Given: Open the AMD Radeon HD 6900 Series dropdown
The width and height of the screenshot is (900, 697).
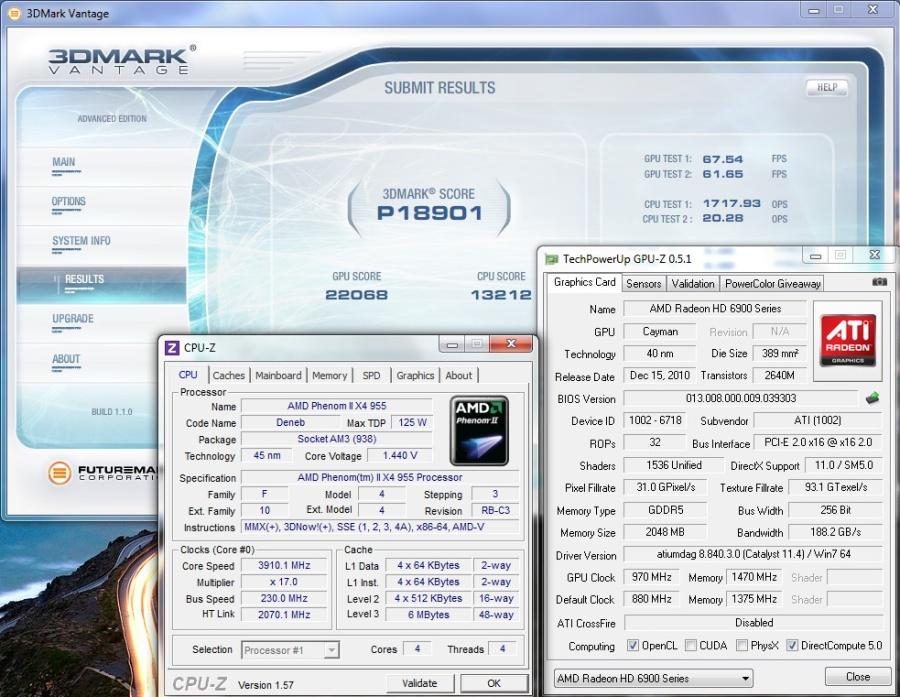Looking at the screenshot, I should (653, 678).
